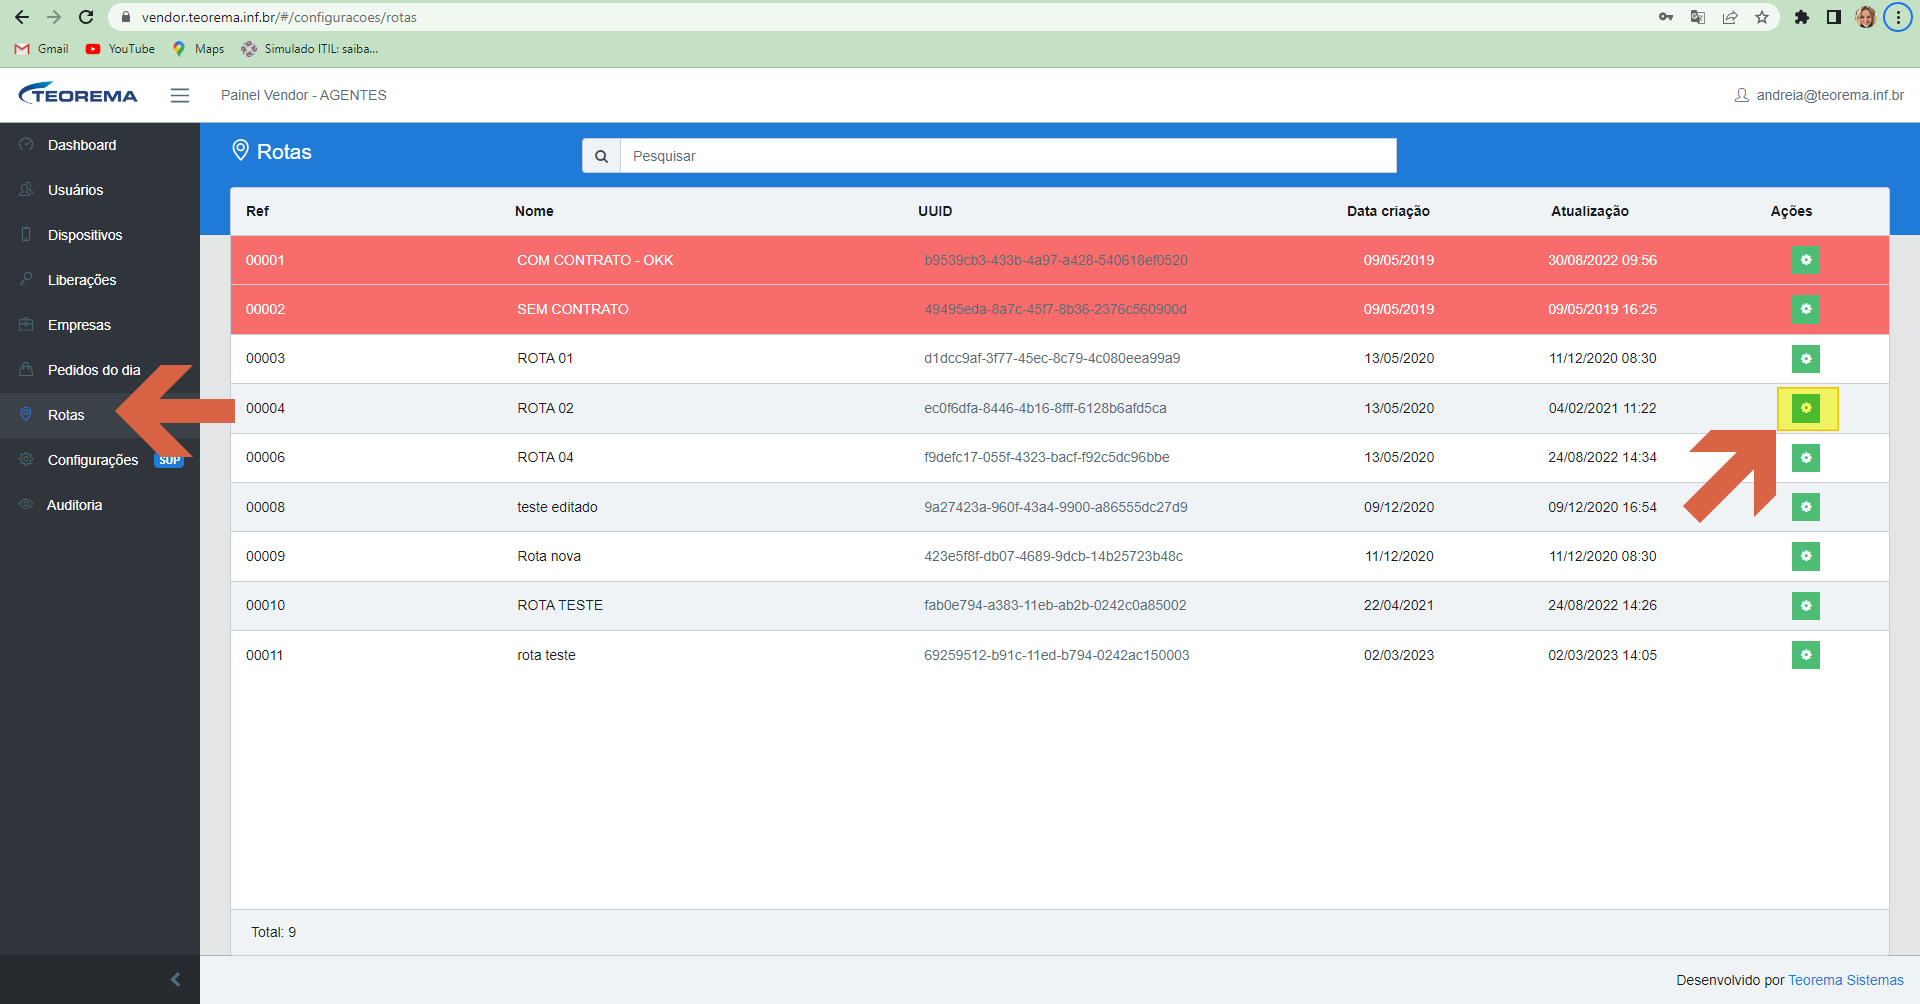Open actions gear for teste editado
Image resolution: width=1920 pixels, height=1004 pixels.
(x=1805, y=507)
